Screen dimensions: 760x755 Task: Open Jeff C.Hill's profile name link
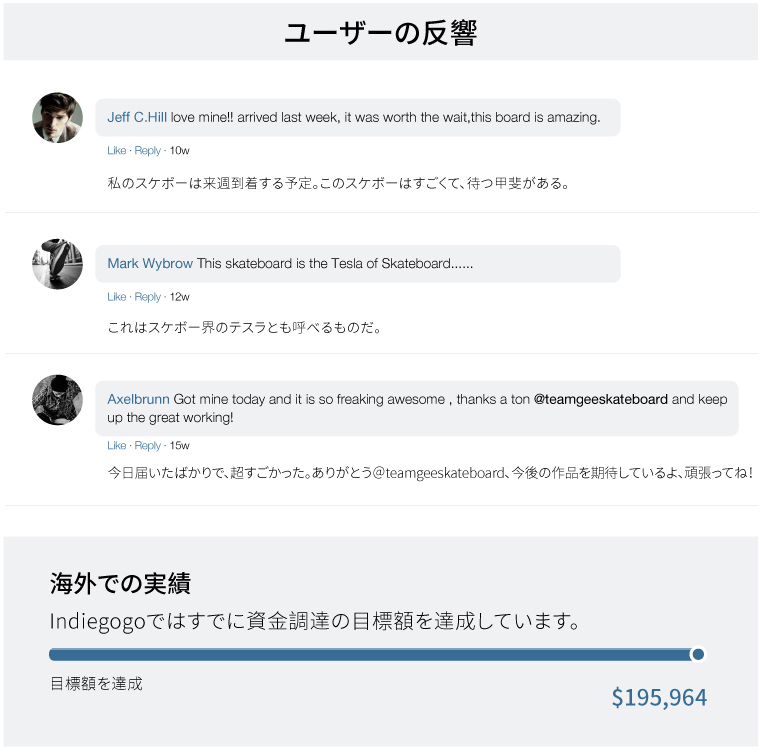137,118
